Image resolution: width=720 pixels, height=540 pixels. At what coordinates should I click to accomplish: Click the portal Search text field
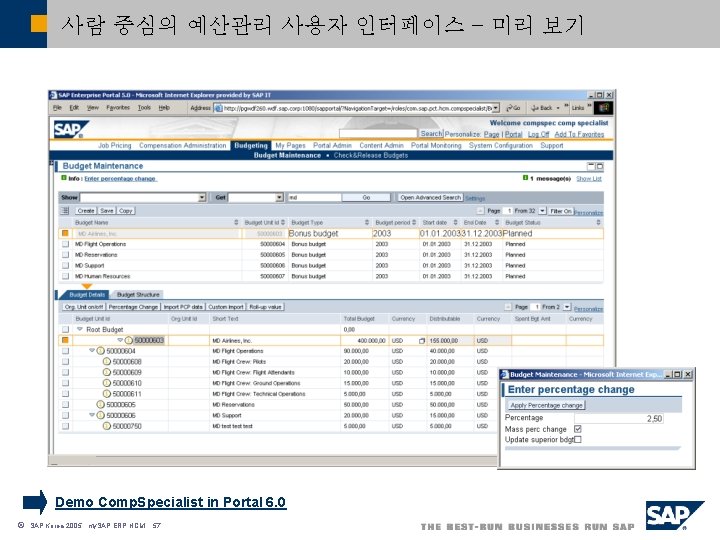[x=379, y=134]
